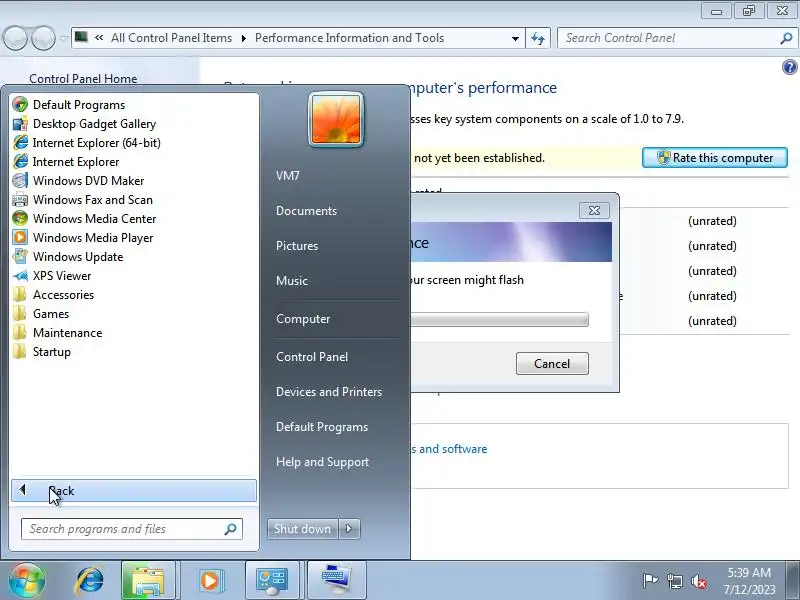
Task: Click the Start orb on taskbar
Action: click(27, 581)
